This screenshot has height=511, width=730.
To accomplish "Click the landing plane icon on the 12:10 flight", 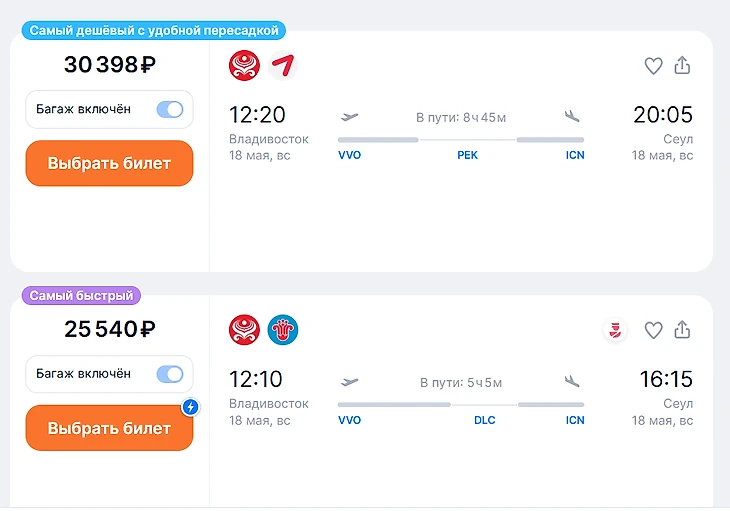I will pos(572,381).
